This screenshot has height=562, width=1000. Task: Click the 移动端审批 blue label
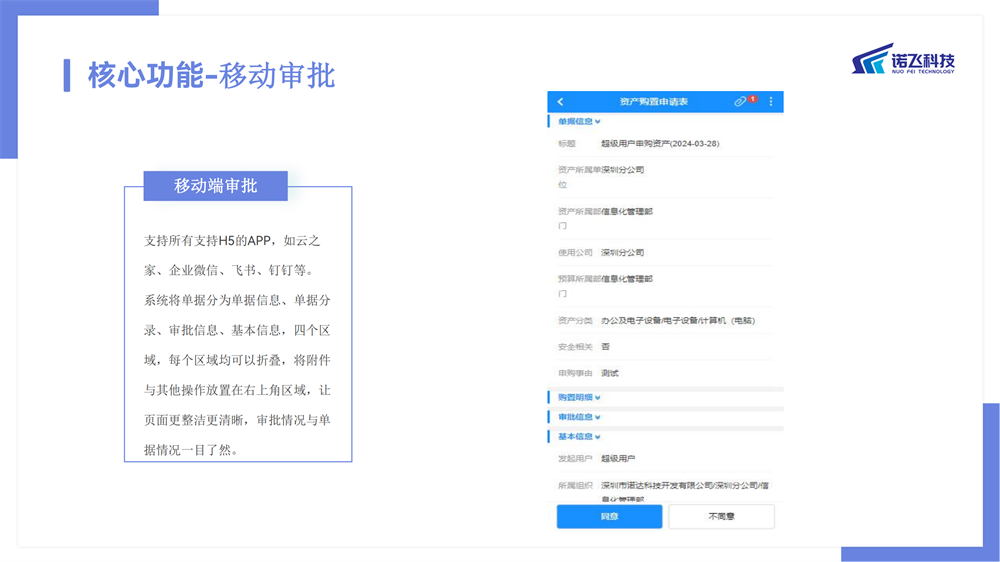[x=216, y=186]
